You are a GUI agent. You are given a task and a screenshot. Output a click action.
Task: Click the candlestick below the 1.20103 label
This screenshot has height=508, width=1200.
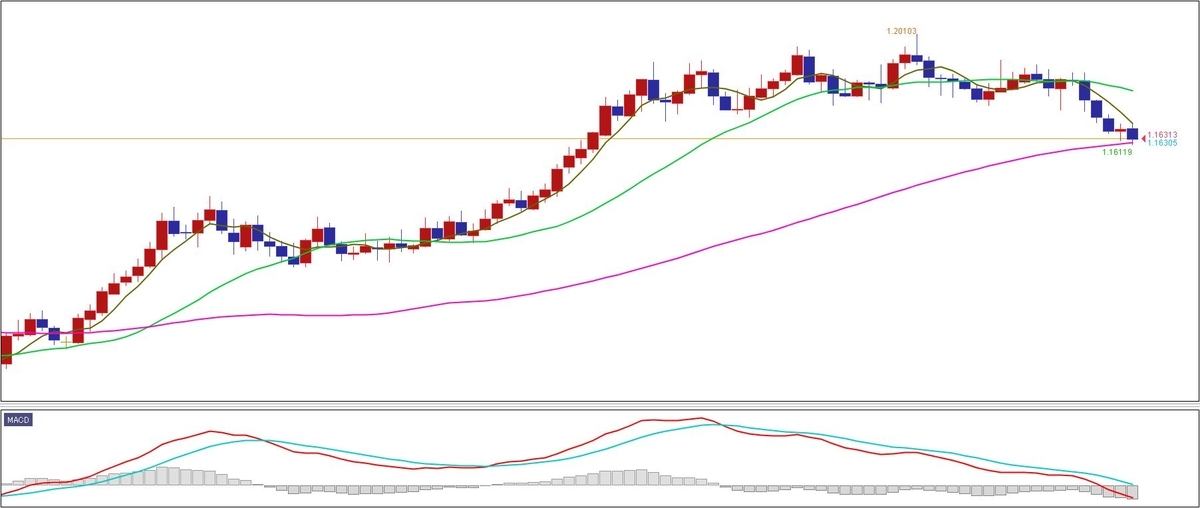tap(917, 58)
